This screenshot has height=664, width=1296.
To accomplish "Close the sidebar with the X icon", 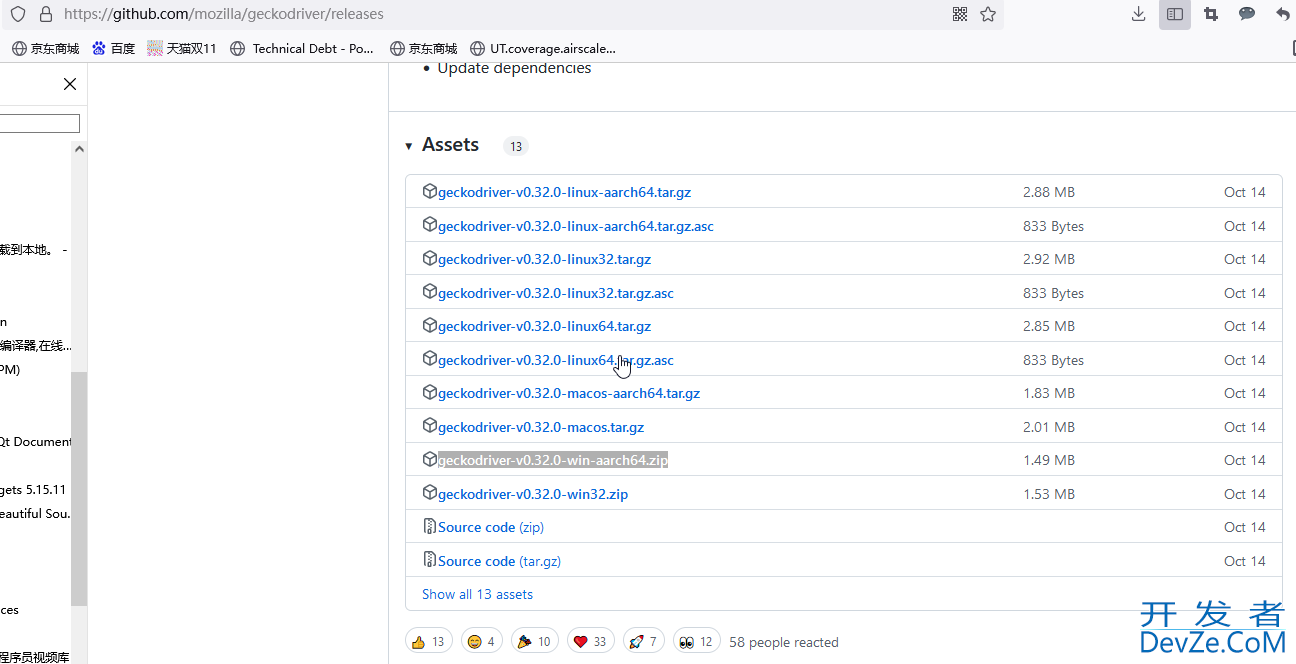I will tap(70, 84).
